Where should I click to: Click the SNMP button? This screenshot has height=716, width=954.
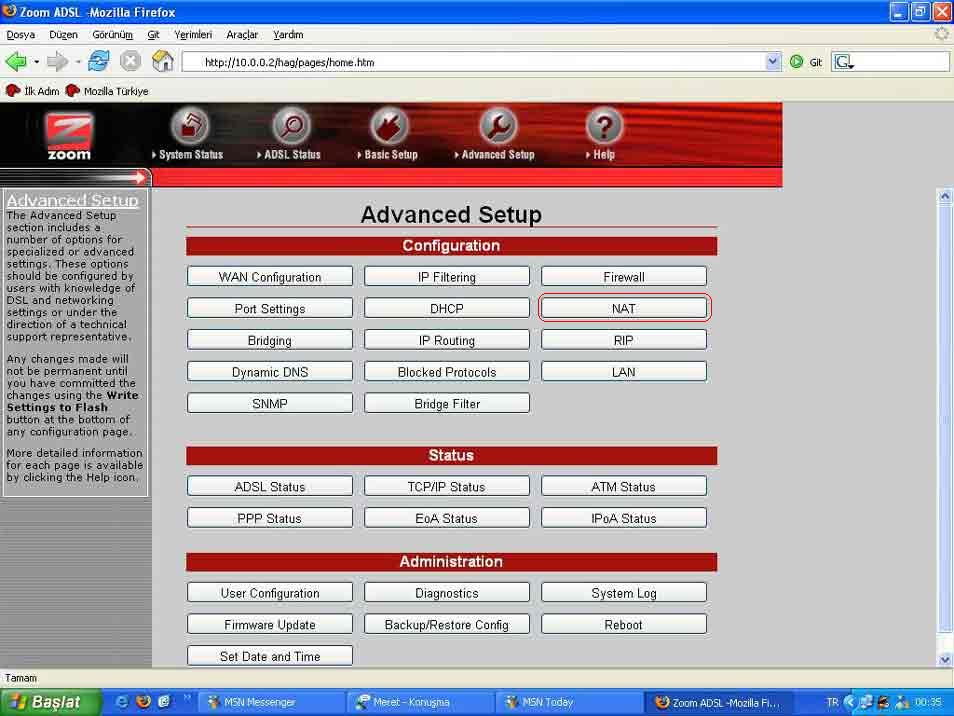pos(270,403)
